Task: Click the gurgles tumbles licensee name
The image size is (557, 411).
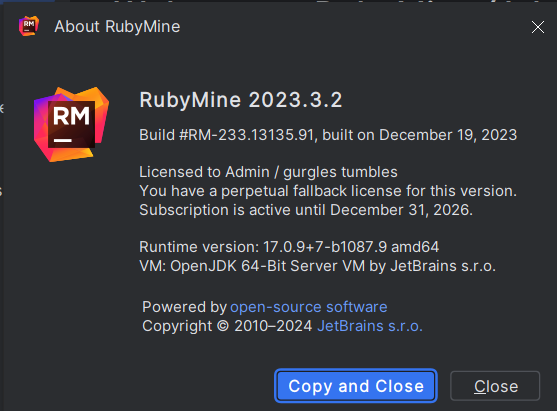Action: [340, 172]
